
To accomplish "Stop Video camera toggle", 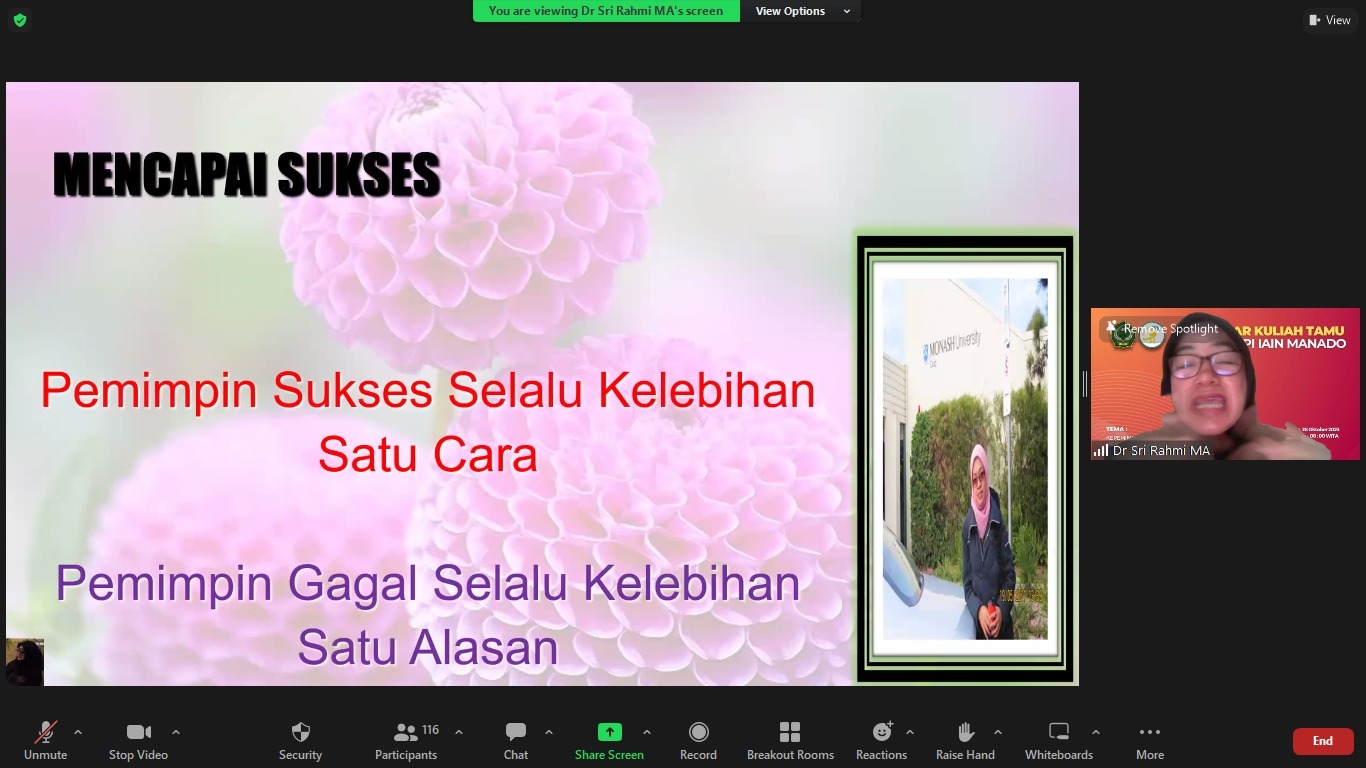I will coord(138,740).
